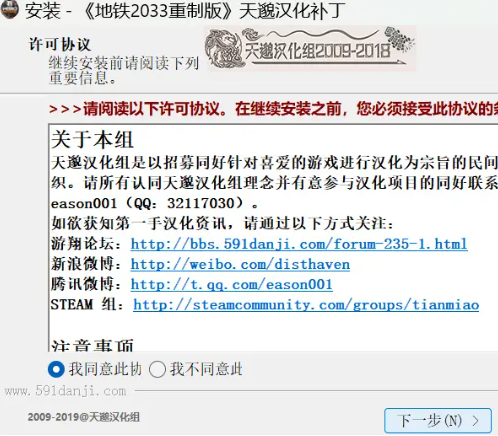This screenshot has height=436, width=498.
Task: Click the 关于本组 heading in license text
Action: [x=92, y=139]
